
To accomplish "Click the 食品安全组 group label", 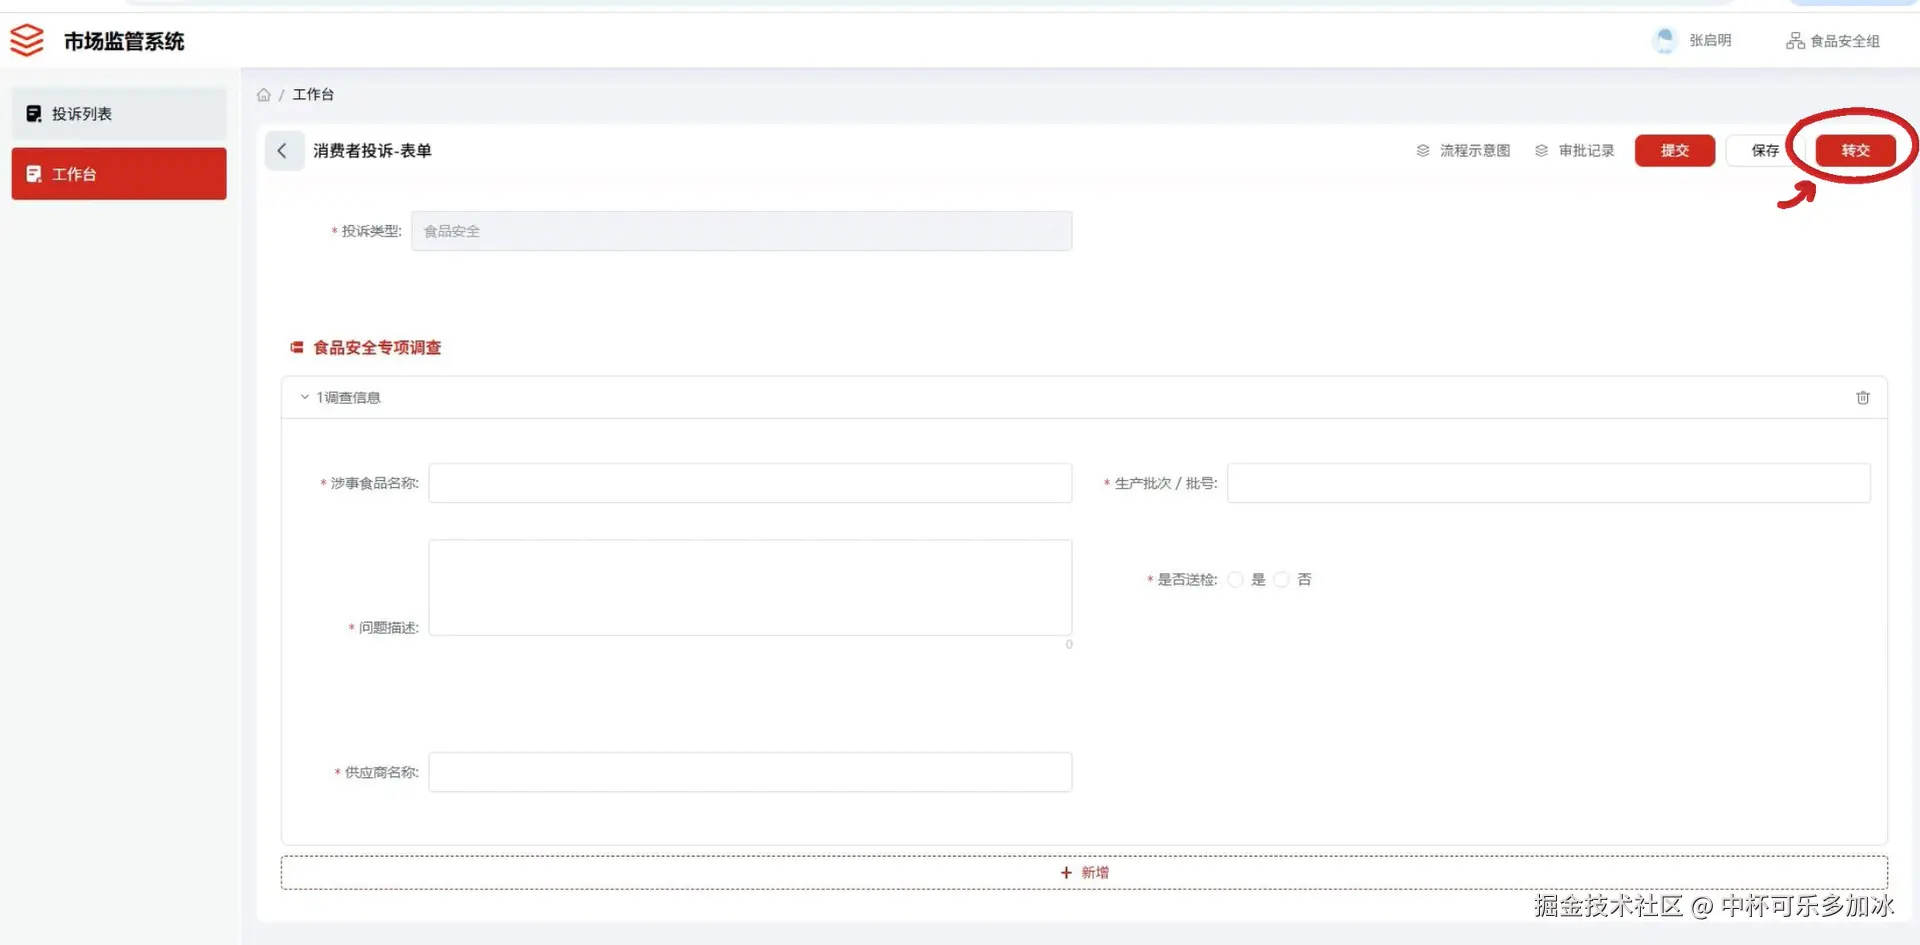I will 1845,41.
